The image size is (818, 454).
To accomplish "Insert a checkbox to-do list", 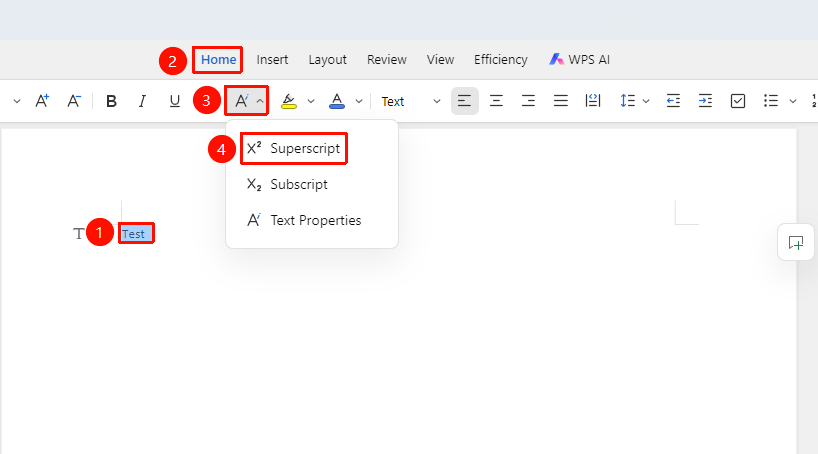I will pos(738,101).
